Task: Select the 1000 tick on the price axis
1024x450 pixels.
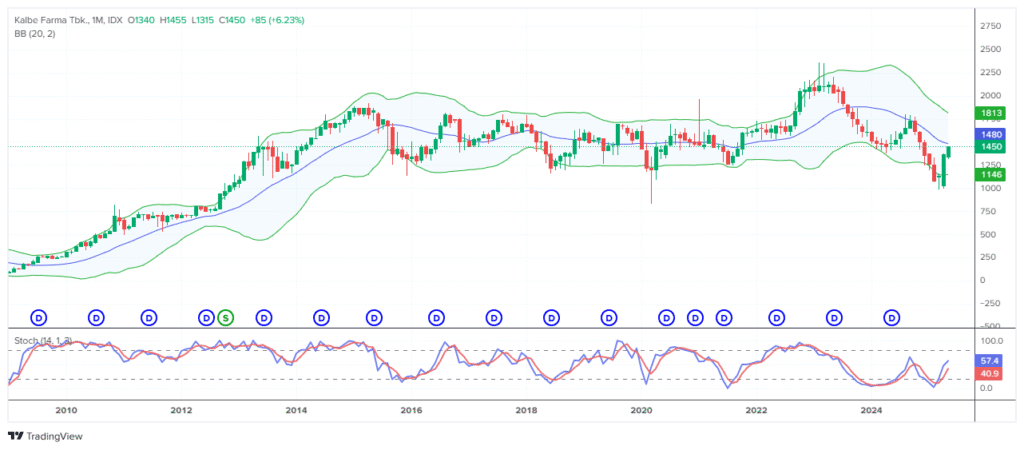Action: (x=991, y=188)
